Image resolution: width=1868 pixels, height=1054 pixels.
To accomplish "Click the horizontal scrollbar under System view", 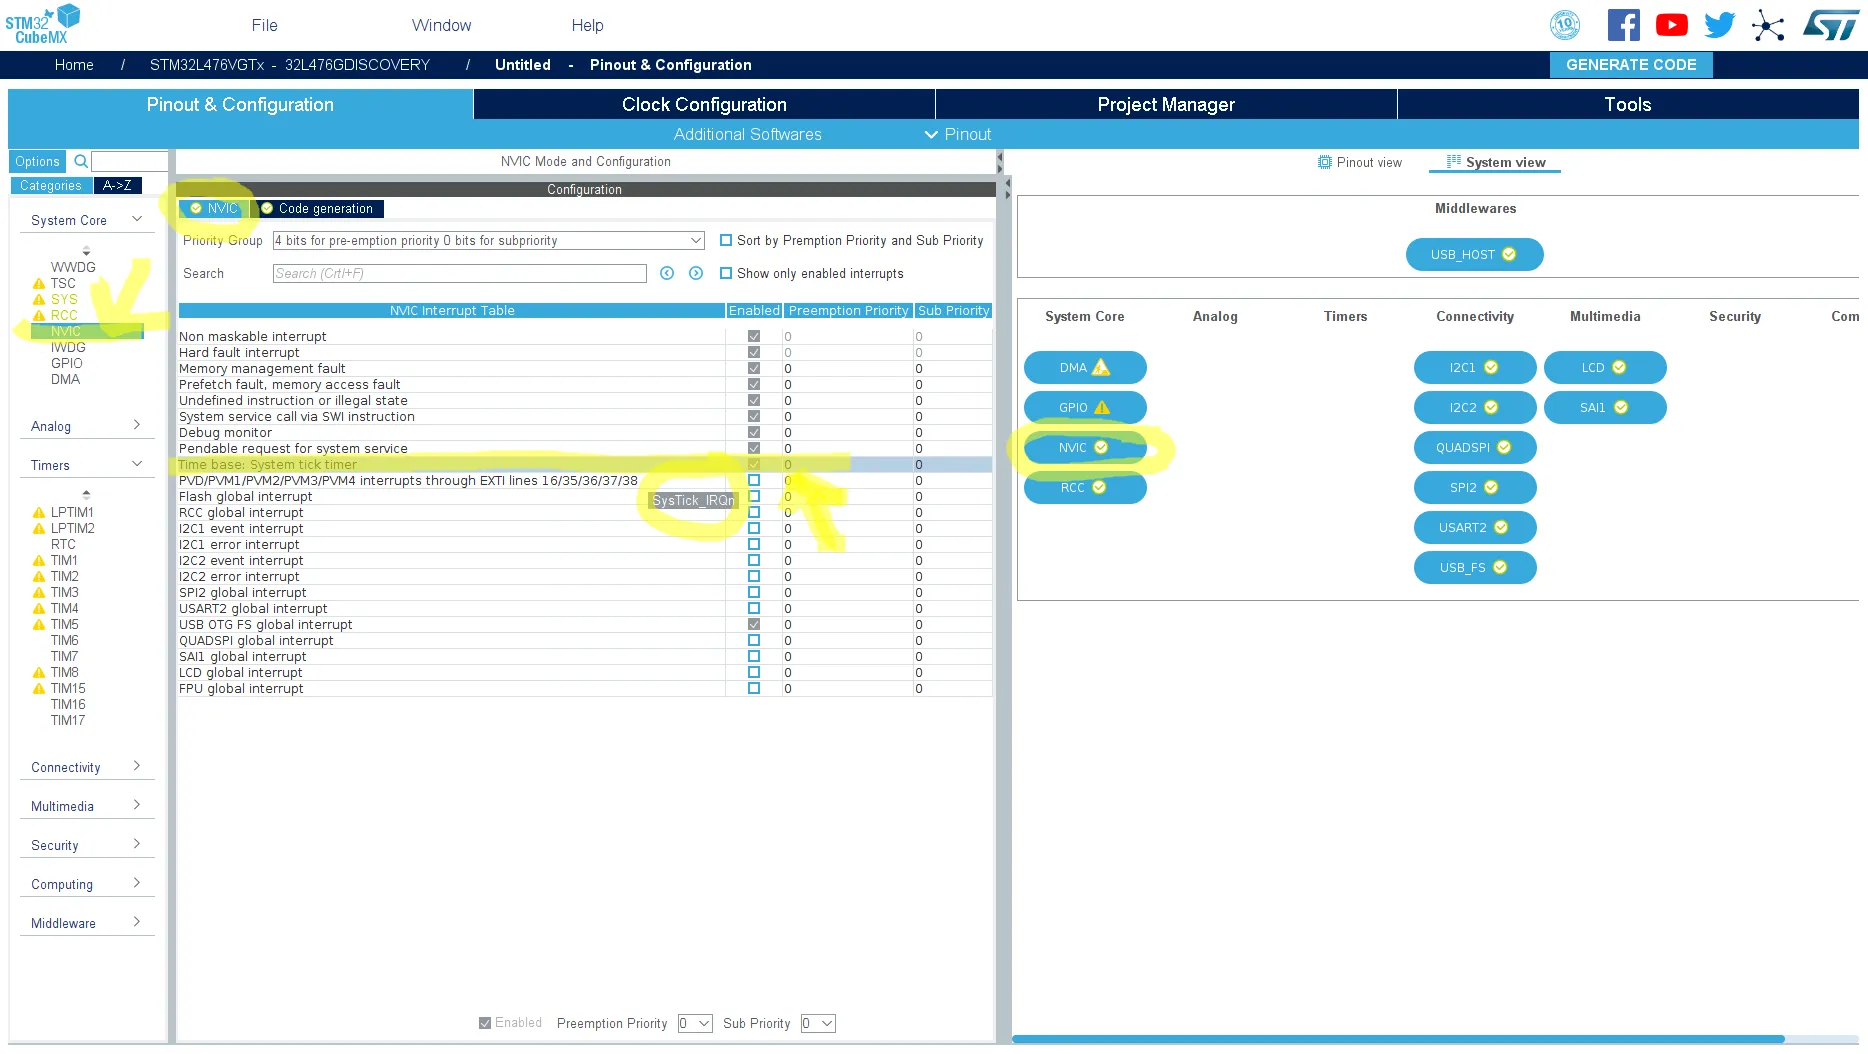I will [1398, 1039].
